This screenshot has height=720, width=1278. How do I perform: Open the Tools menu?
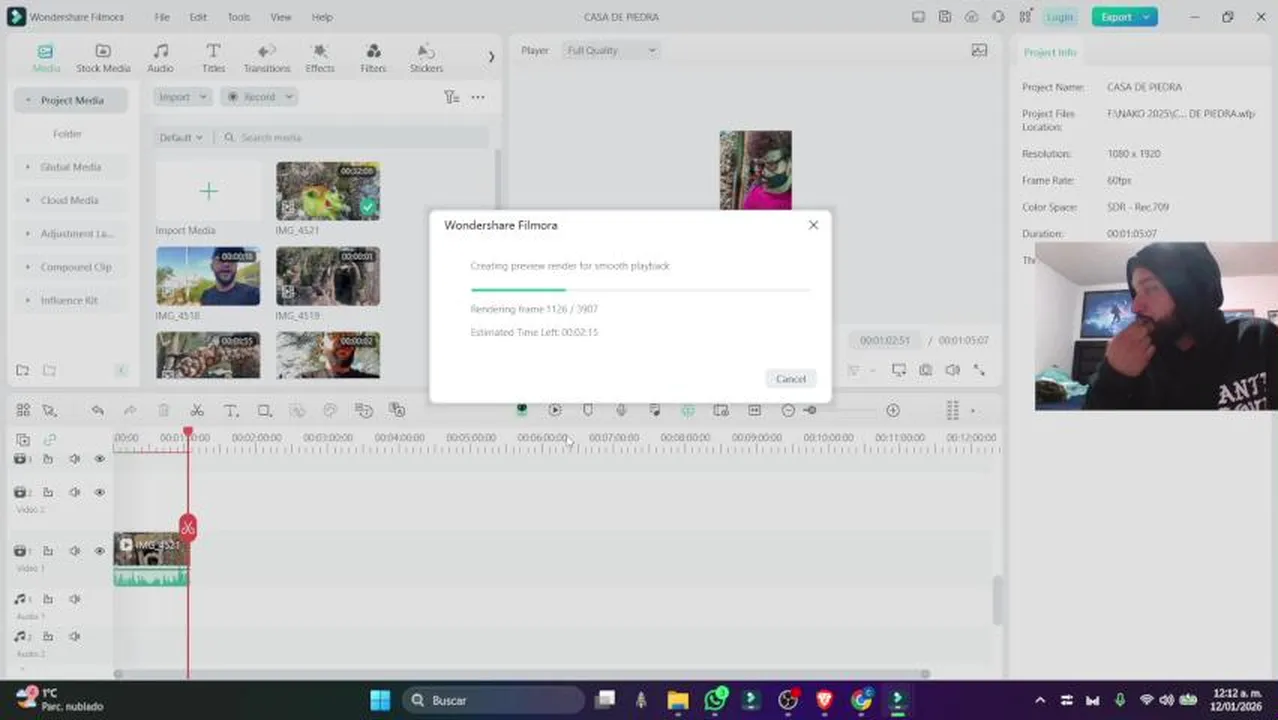(x=239, y=17)
